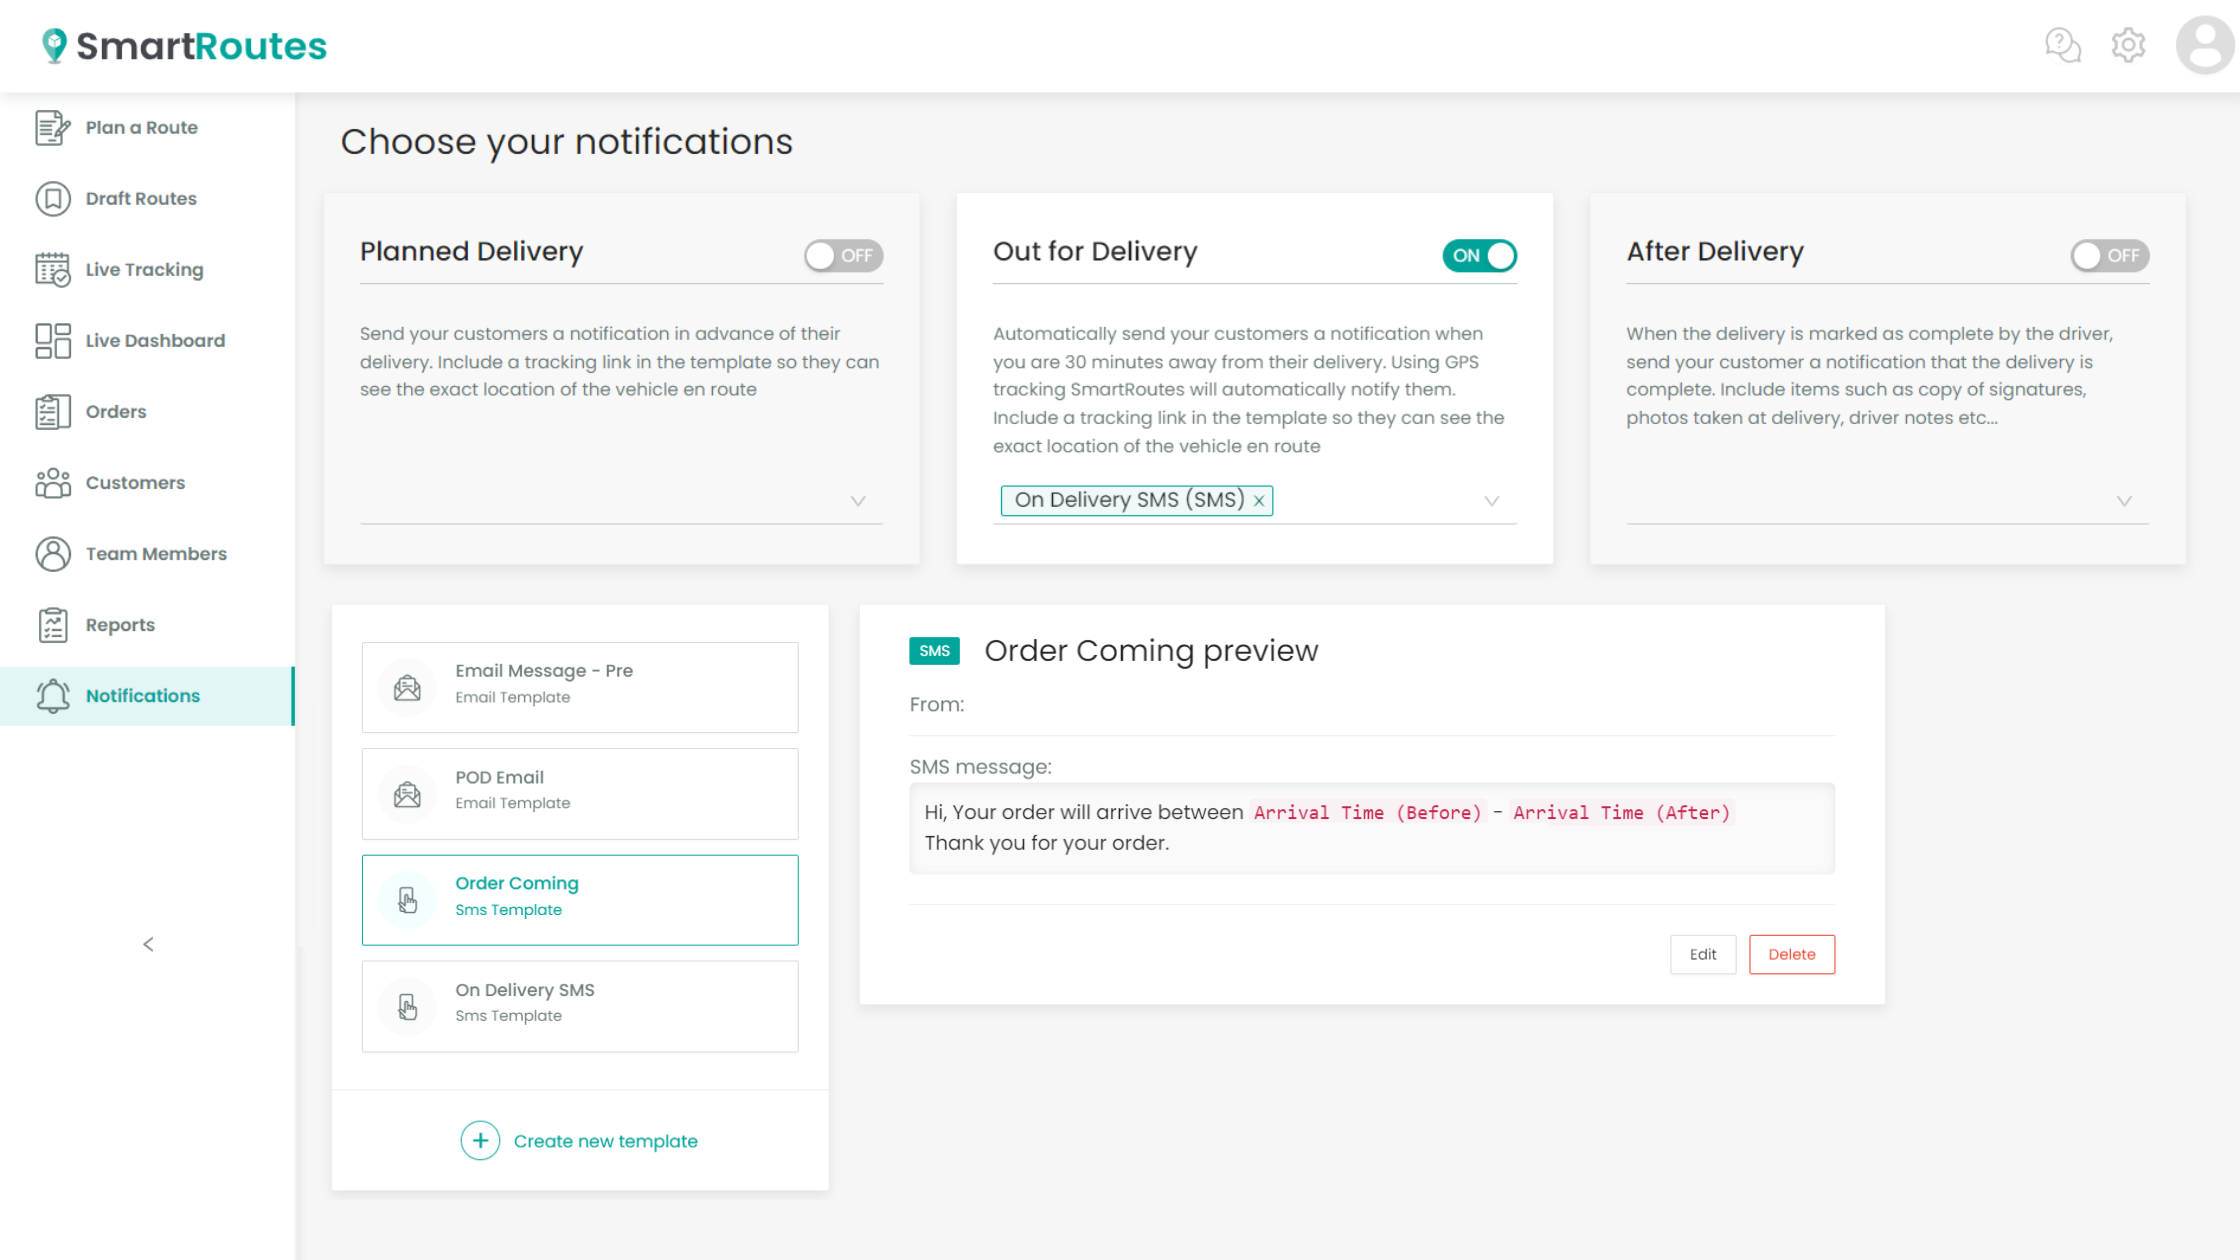Go to Plan a Route
The image size is (2240, 1260).
point(147,128)
